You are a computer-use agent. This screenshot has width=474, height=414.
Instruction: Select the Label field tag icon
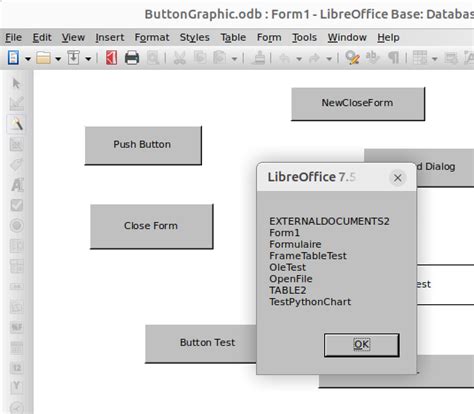pos(16,164)
